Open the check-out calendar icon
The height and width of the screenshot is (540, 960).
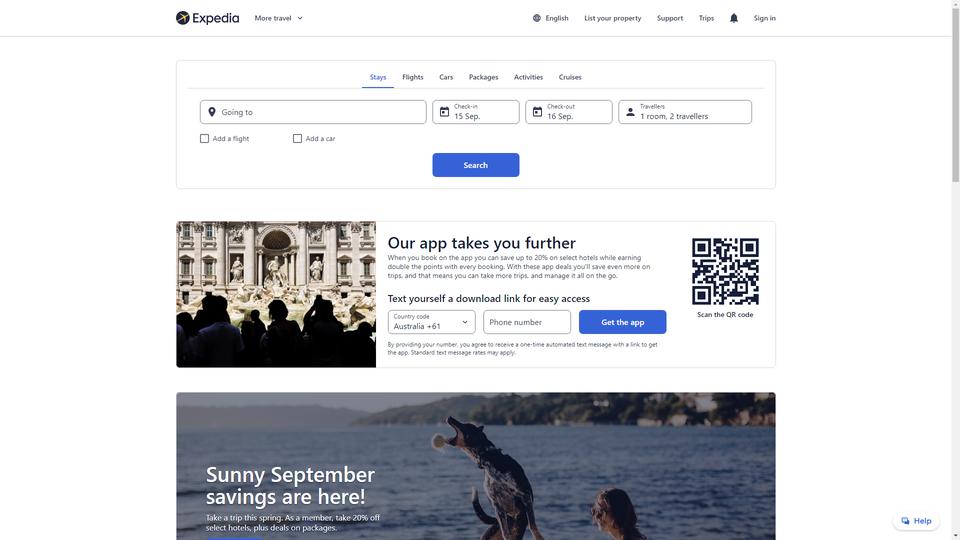coord(537,112)
